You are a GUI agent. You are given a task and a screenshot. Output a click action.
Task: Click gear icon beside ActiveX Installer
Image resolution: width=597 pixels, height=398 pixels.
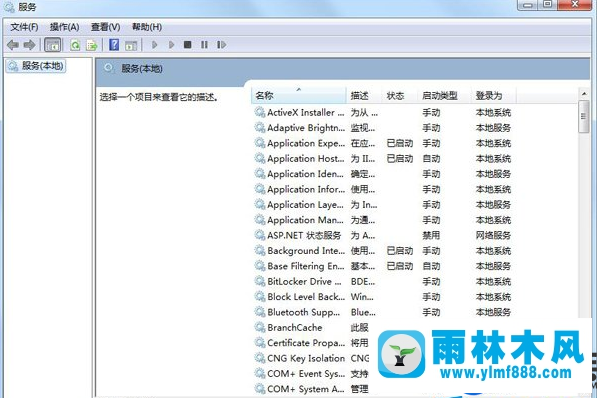point(260,112)
